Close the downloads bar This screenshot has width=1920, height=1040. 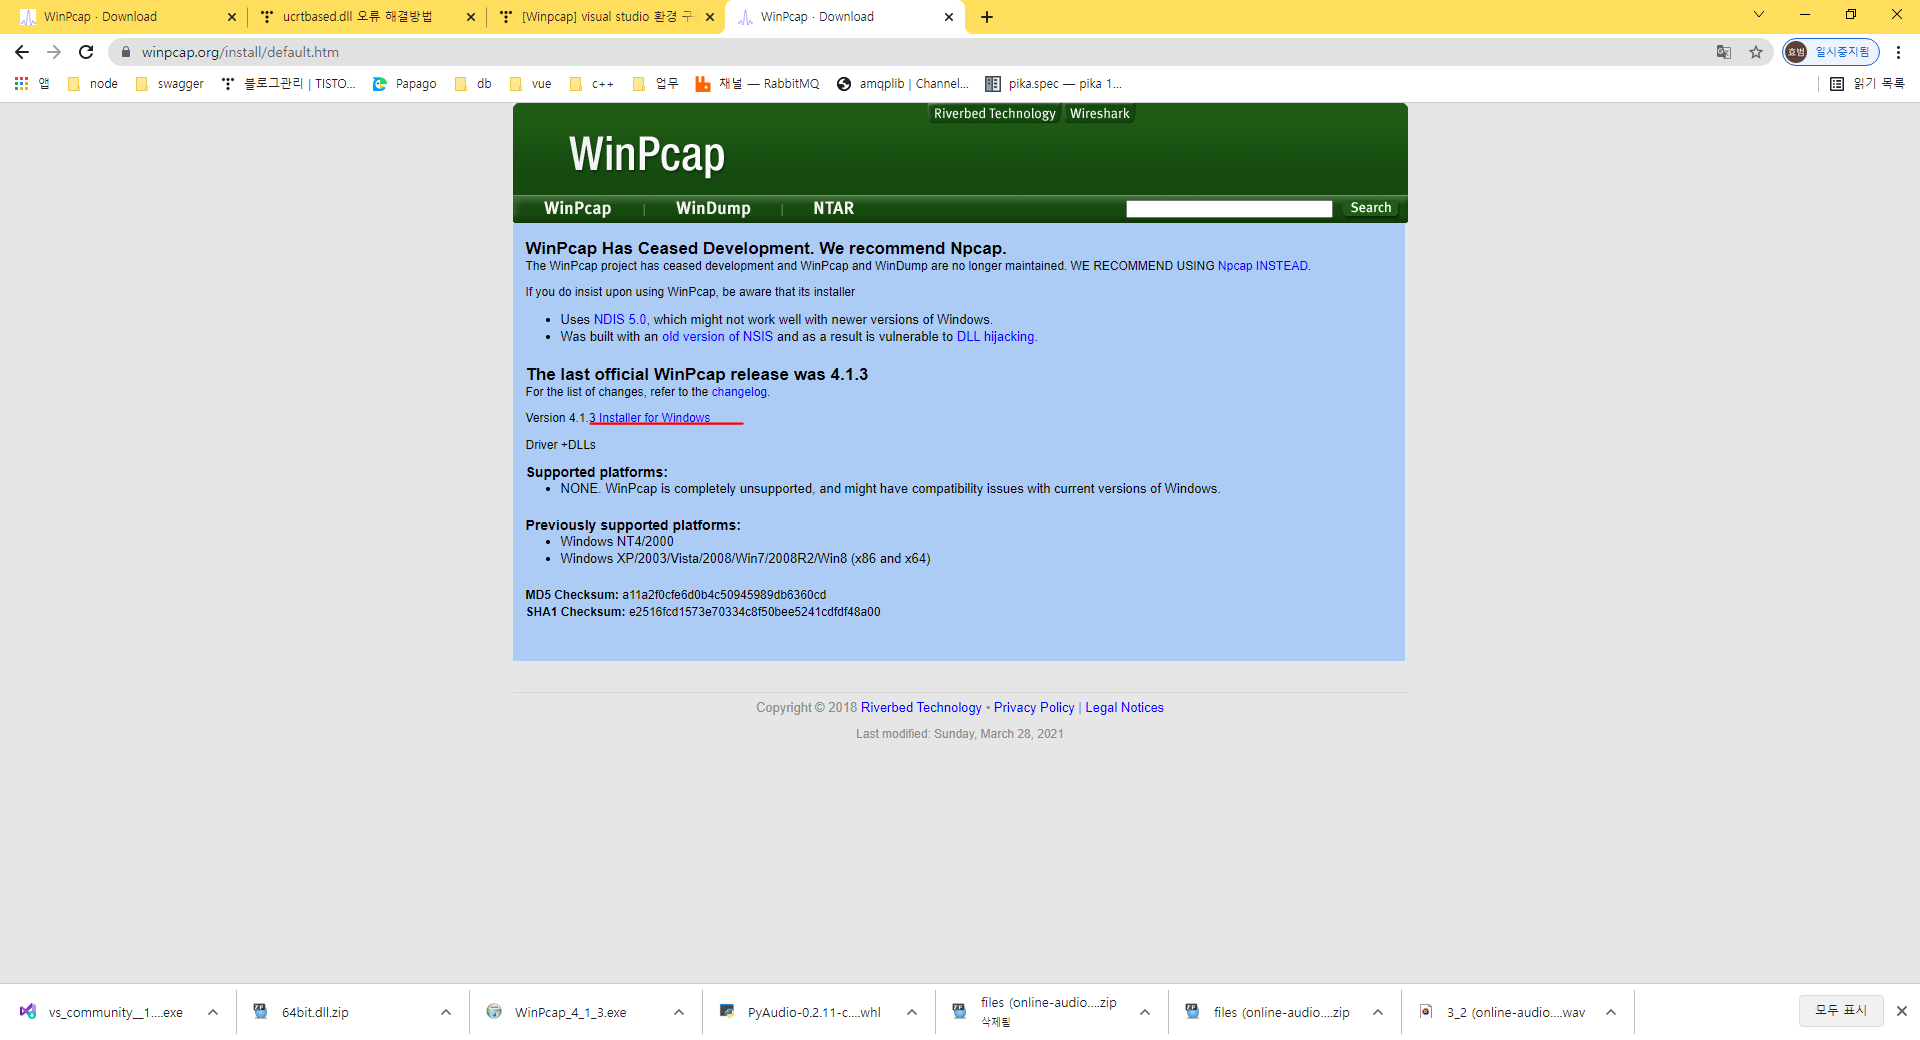[1902, 1011]
